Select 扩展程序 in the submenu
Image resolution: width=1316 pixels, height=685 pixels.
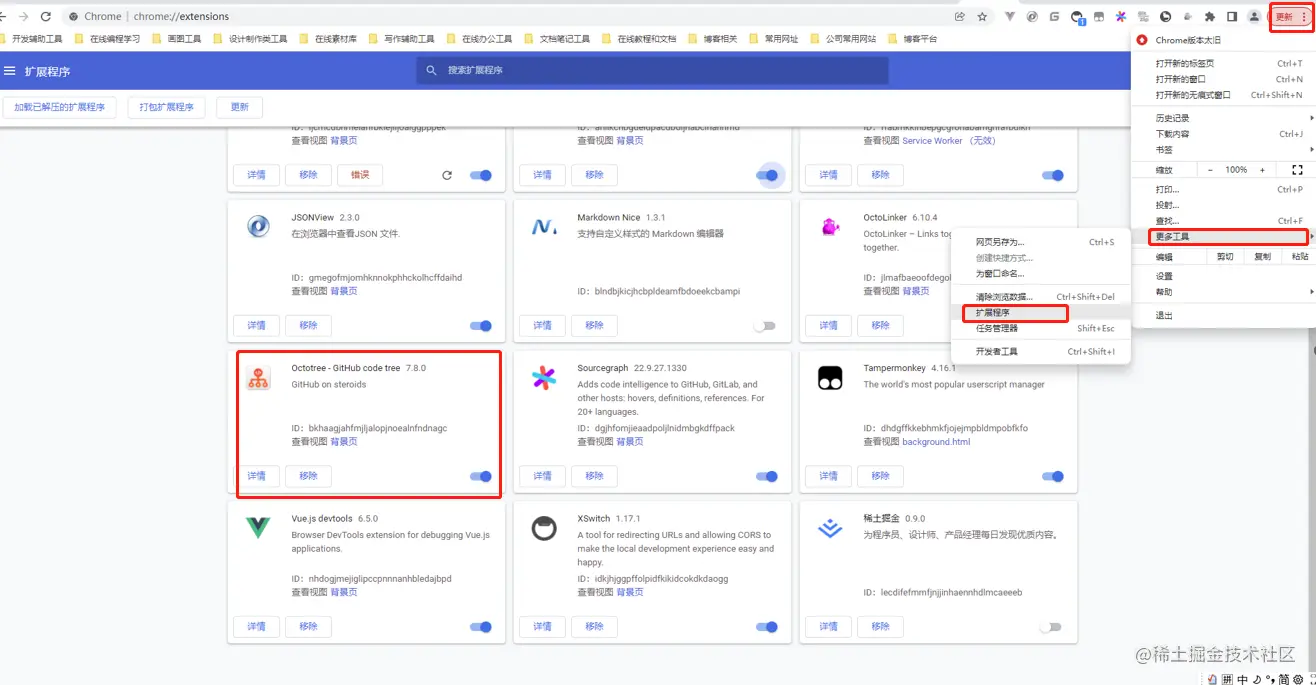[x=1040, y=313]
